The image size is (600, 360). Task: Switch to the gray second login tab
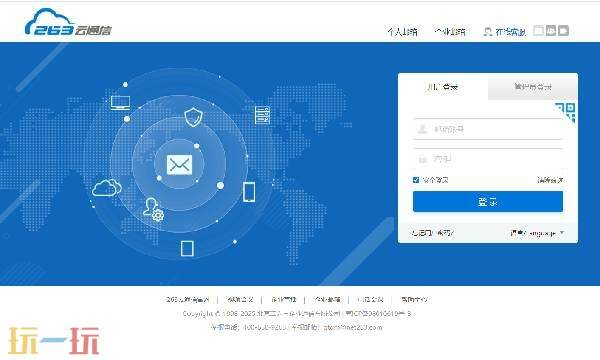533,87
